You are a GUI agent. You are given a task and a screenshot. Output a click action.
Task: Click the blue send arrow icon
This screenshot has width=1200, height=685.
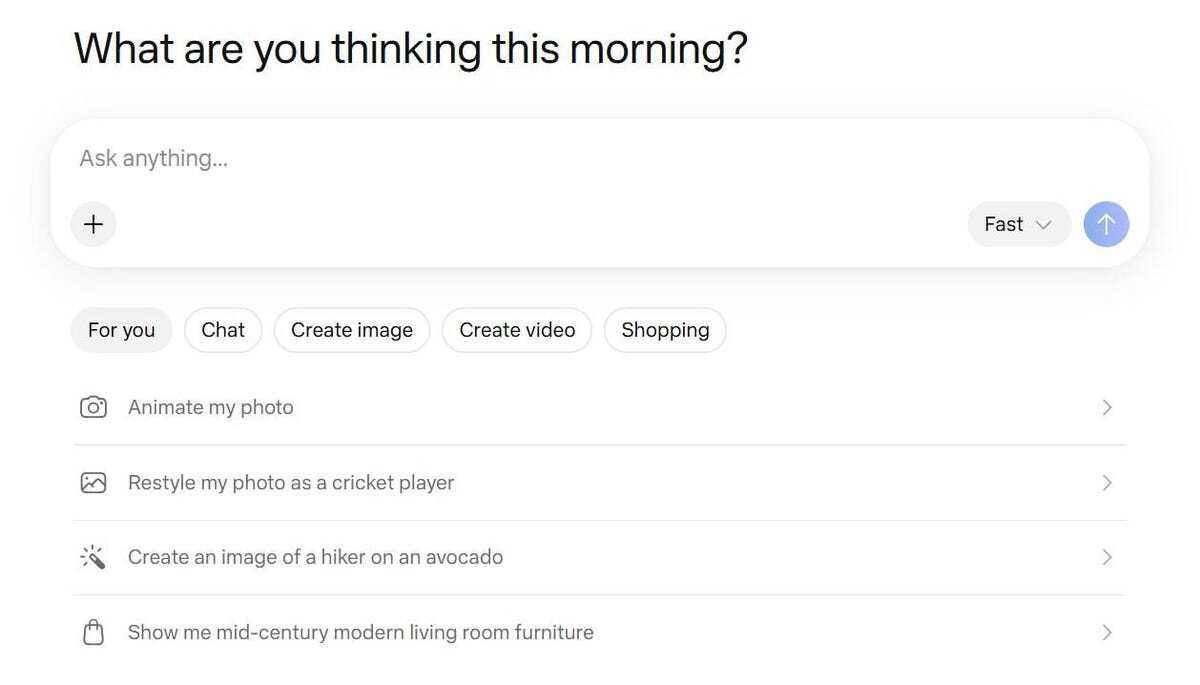1106,224
